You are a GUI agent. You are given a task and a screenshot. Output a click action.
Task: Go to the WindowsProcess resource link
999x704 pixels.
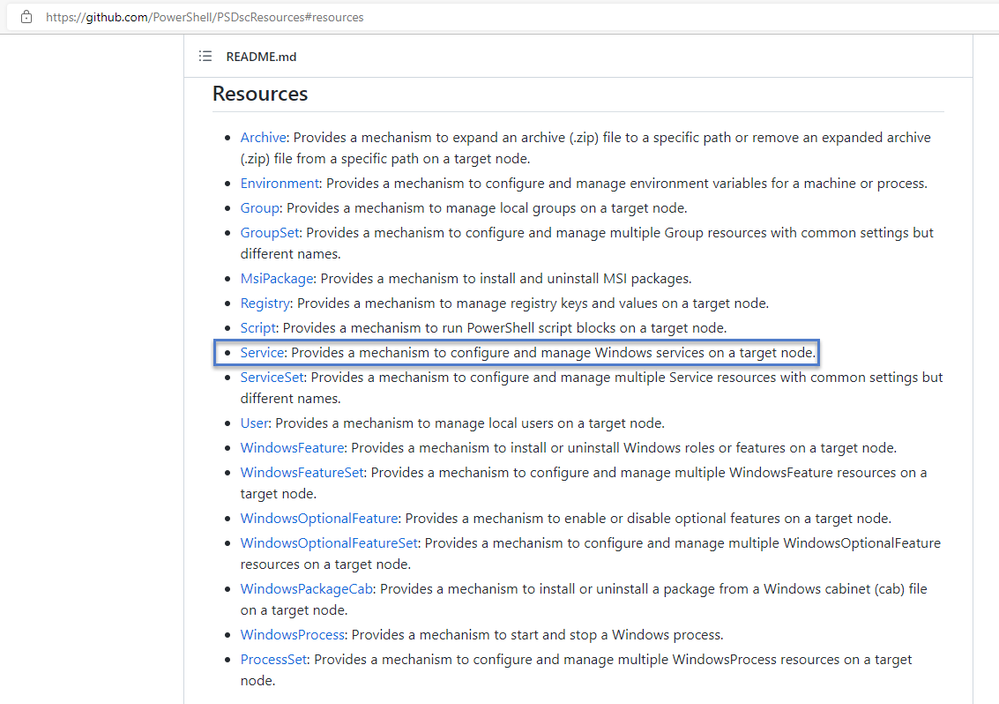pyautogui.click(x=292, y=635)
